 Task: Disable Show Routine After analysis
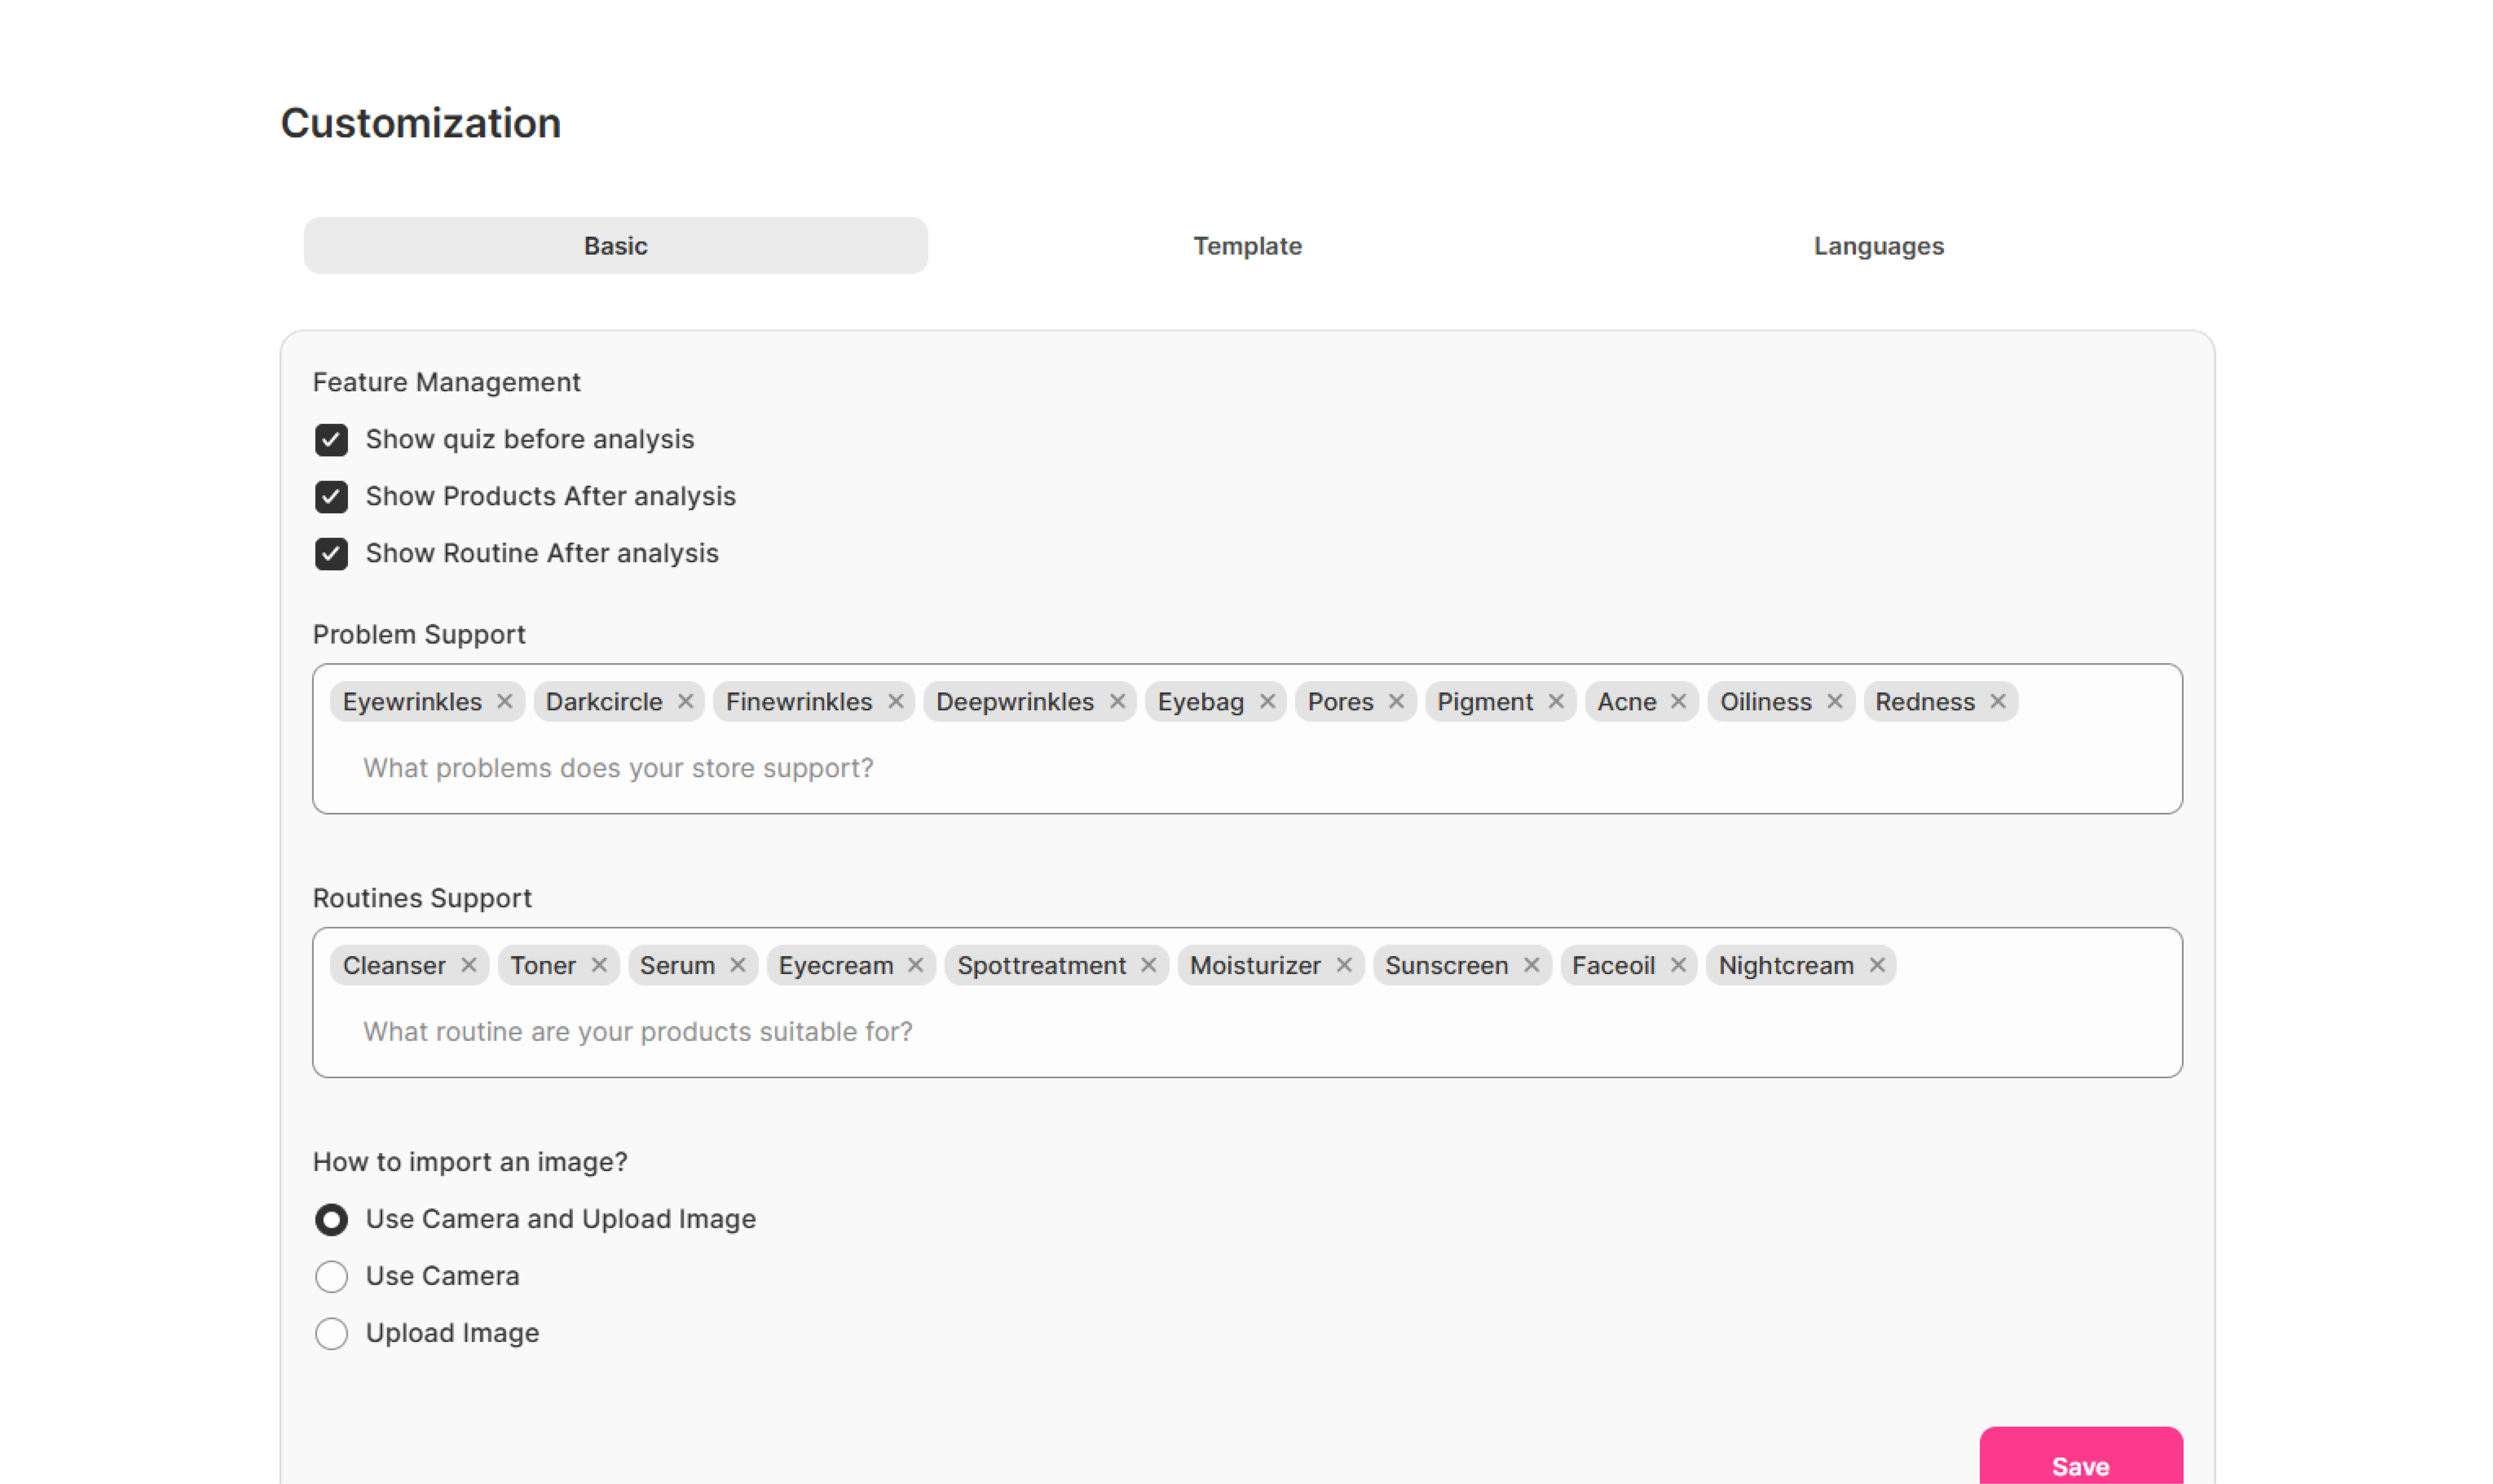point(331,554)
